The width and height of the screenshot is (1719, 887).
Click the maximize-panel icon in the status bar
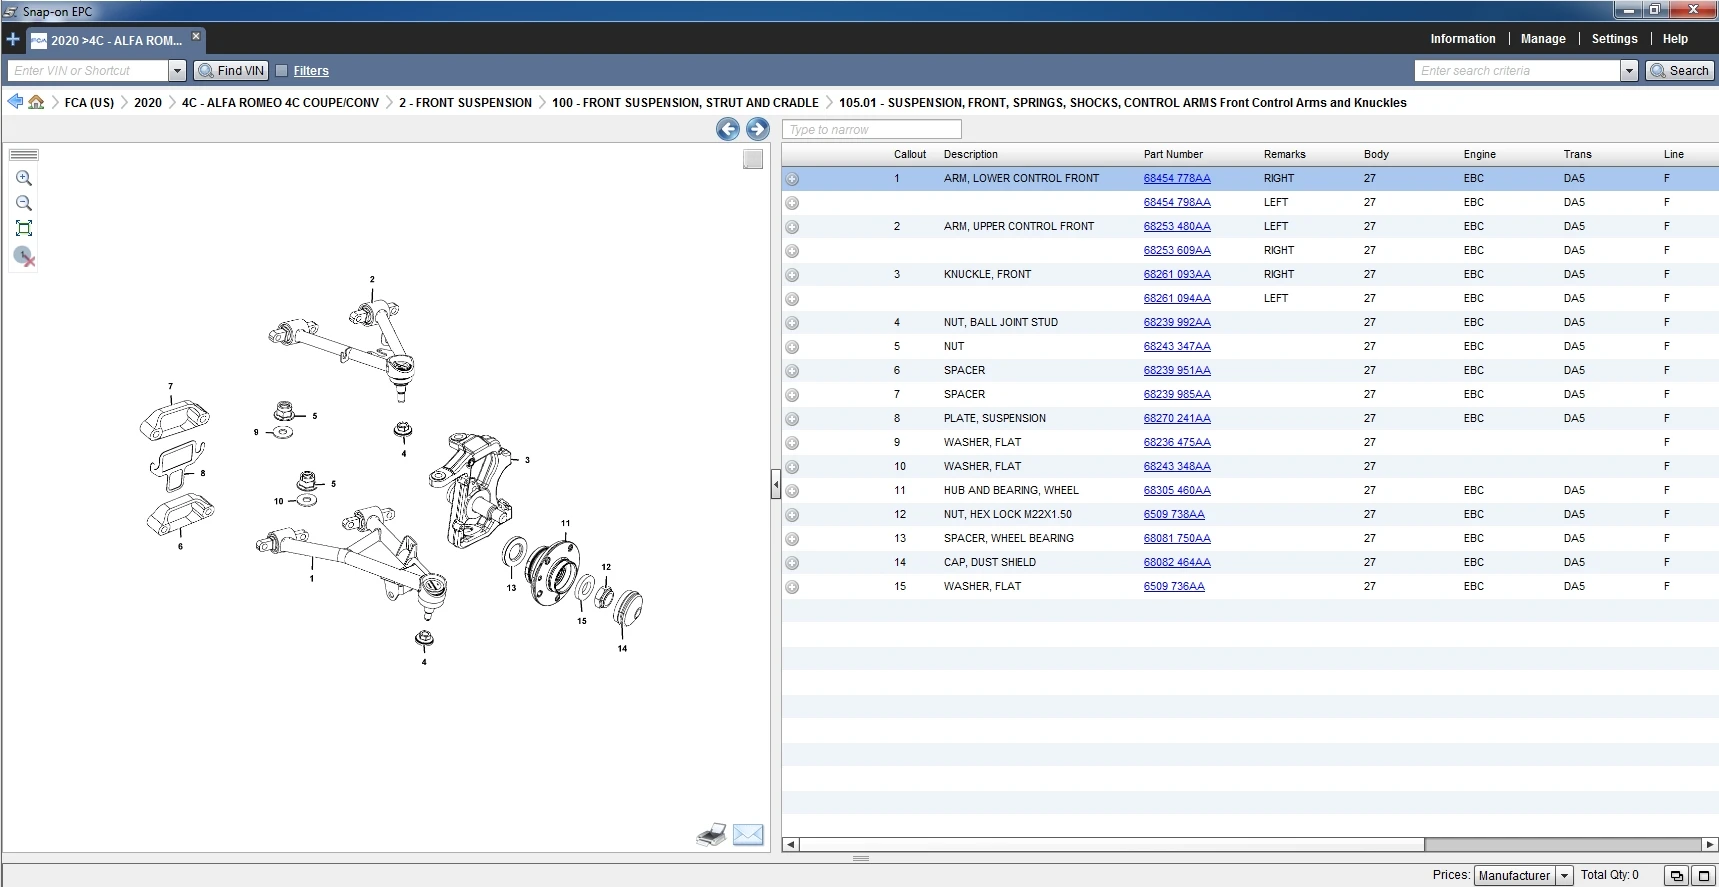point(1704,875)
